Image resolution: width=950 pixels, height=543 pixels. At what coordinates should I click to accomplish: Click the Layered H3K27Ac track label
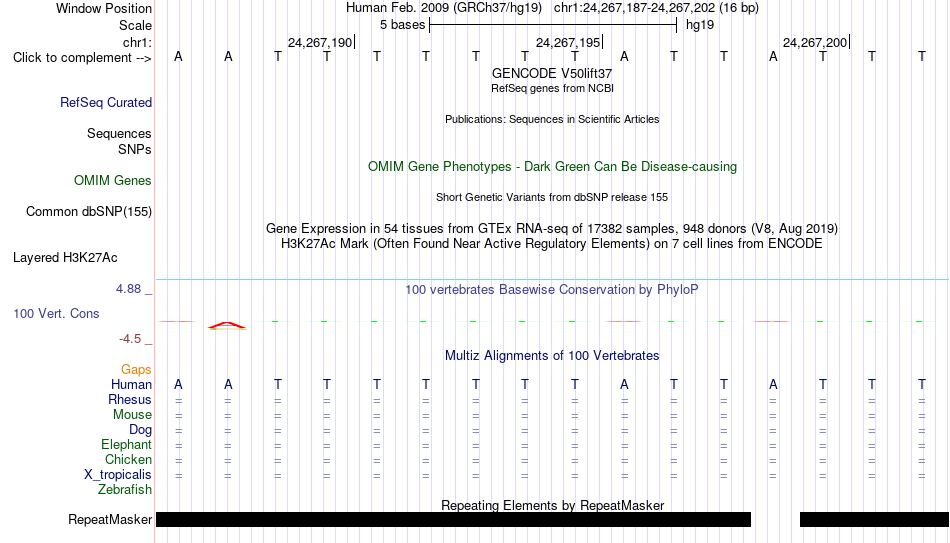pyautogui.click(x=65, y=258)
